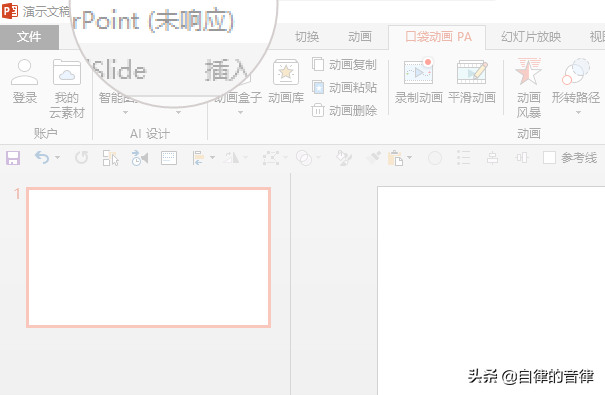Open 平滑动画 tool
Viewport: 605px width, 395px height.
(472, 81)
